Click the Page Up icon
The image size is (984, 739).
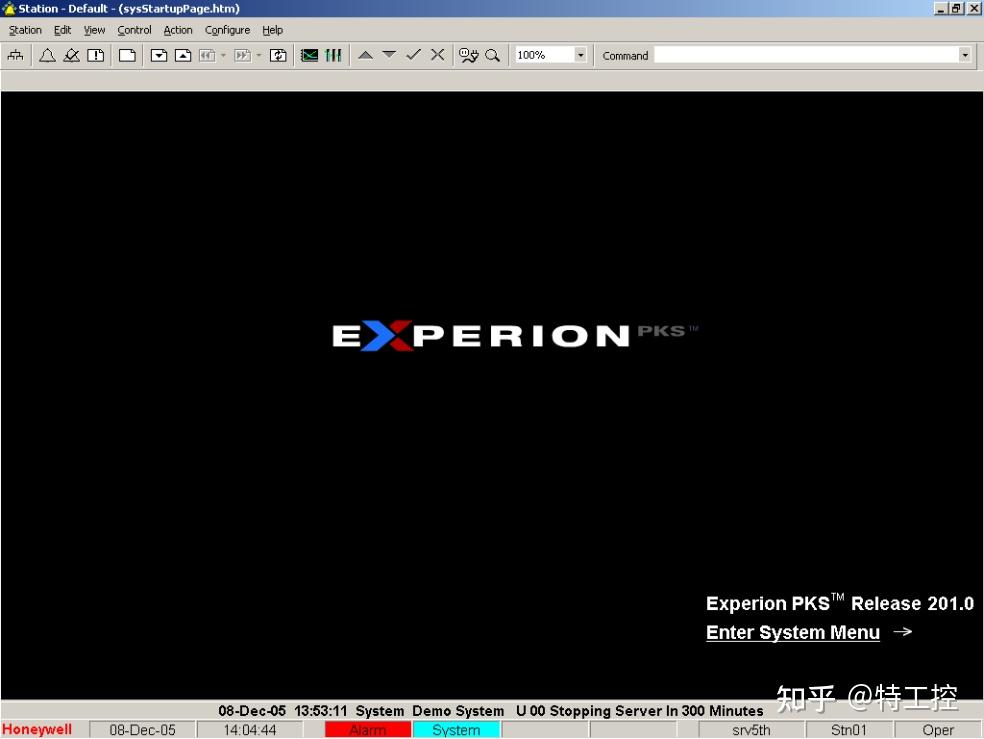[x=183, y=55]
